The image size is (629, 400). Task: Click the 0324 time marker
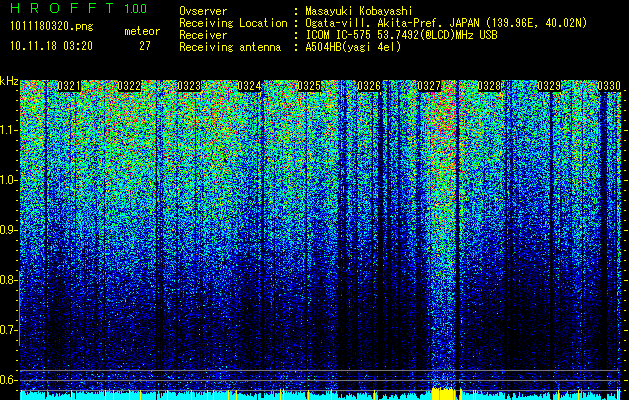coord(249,86)
